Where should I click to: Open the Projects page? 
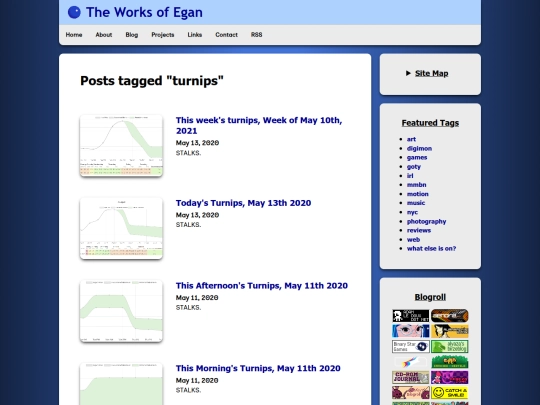coord(163,35)
